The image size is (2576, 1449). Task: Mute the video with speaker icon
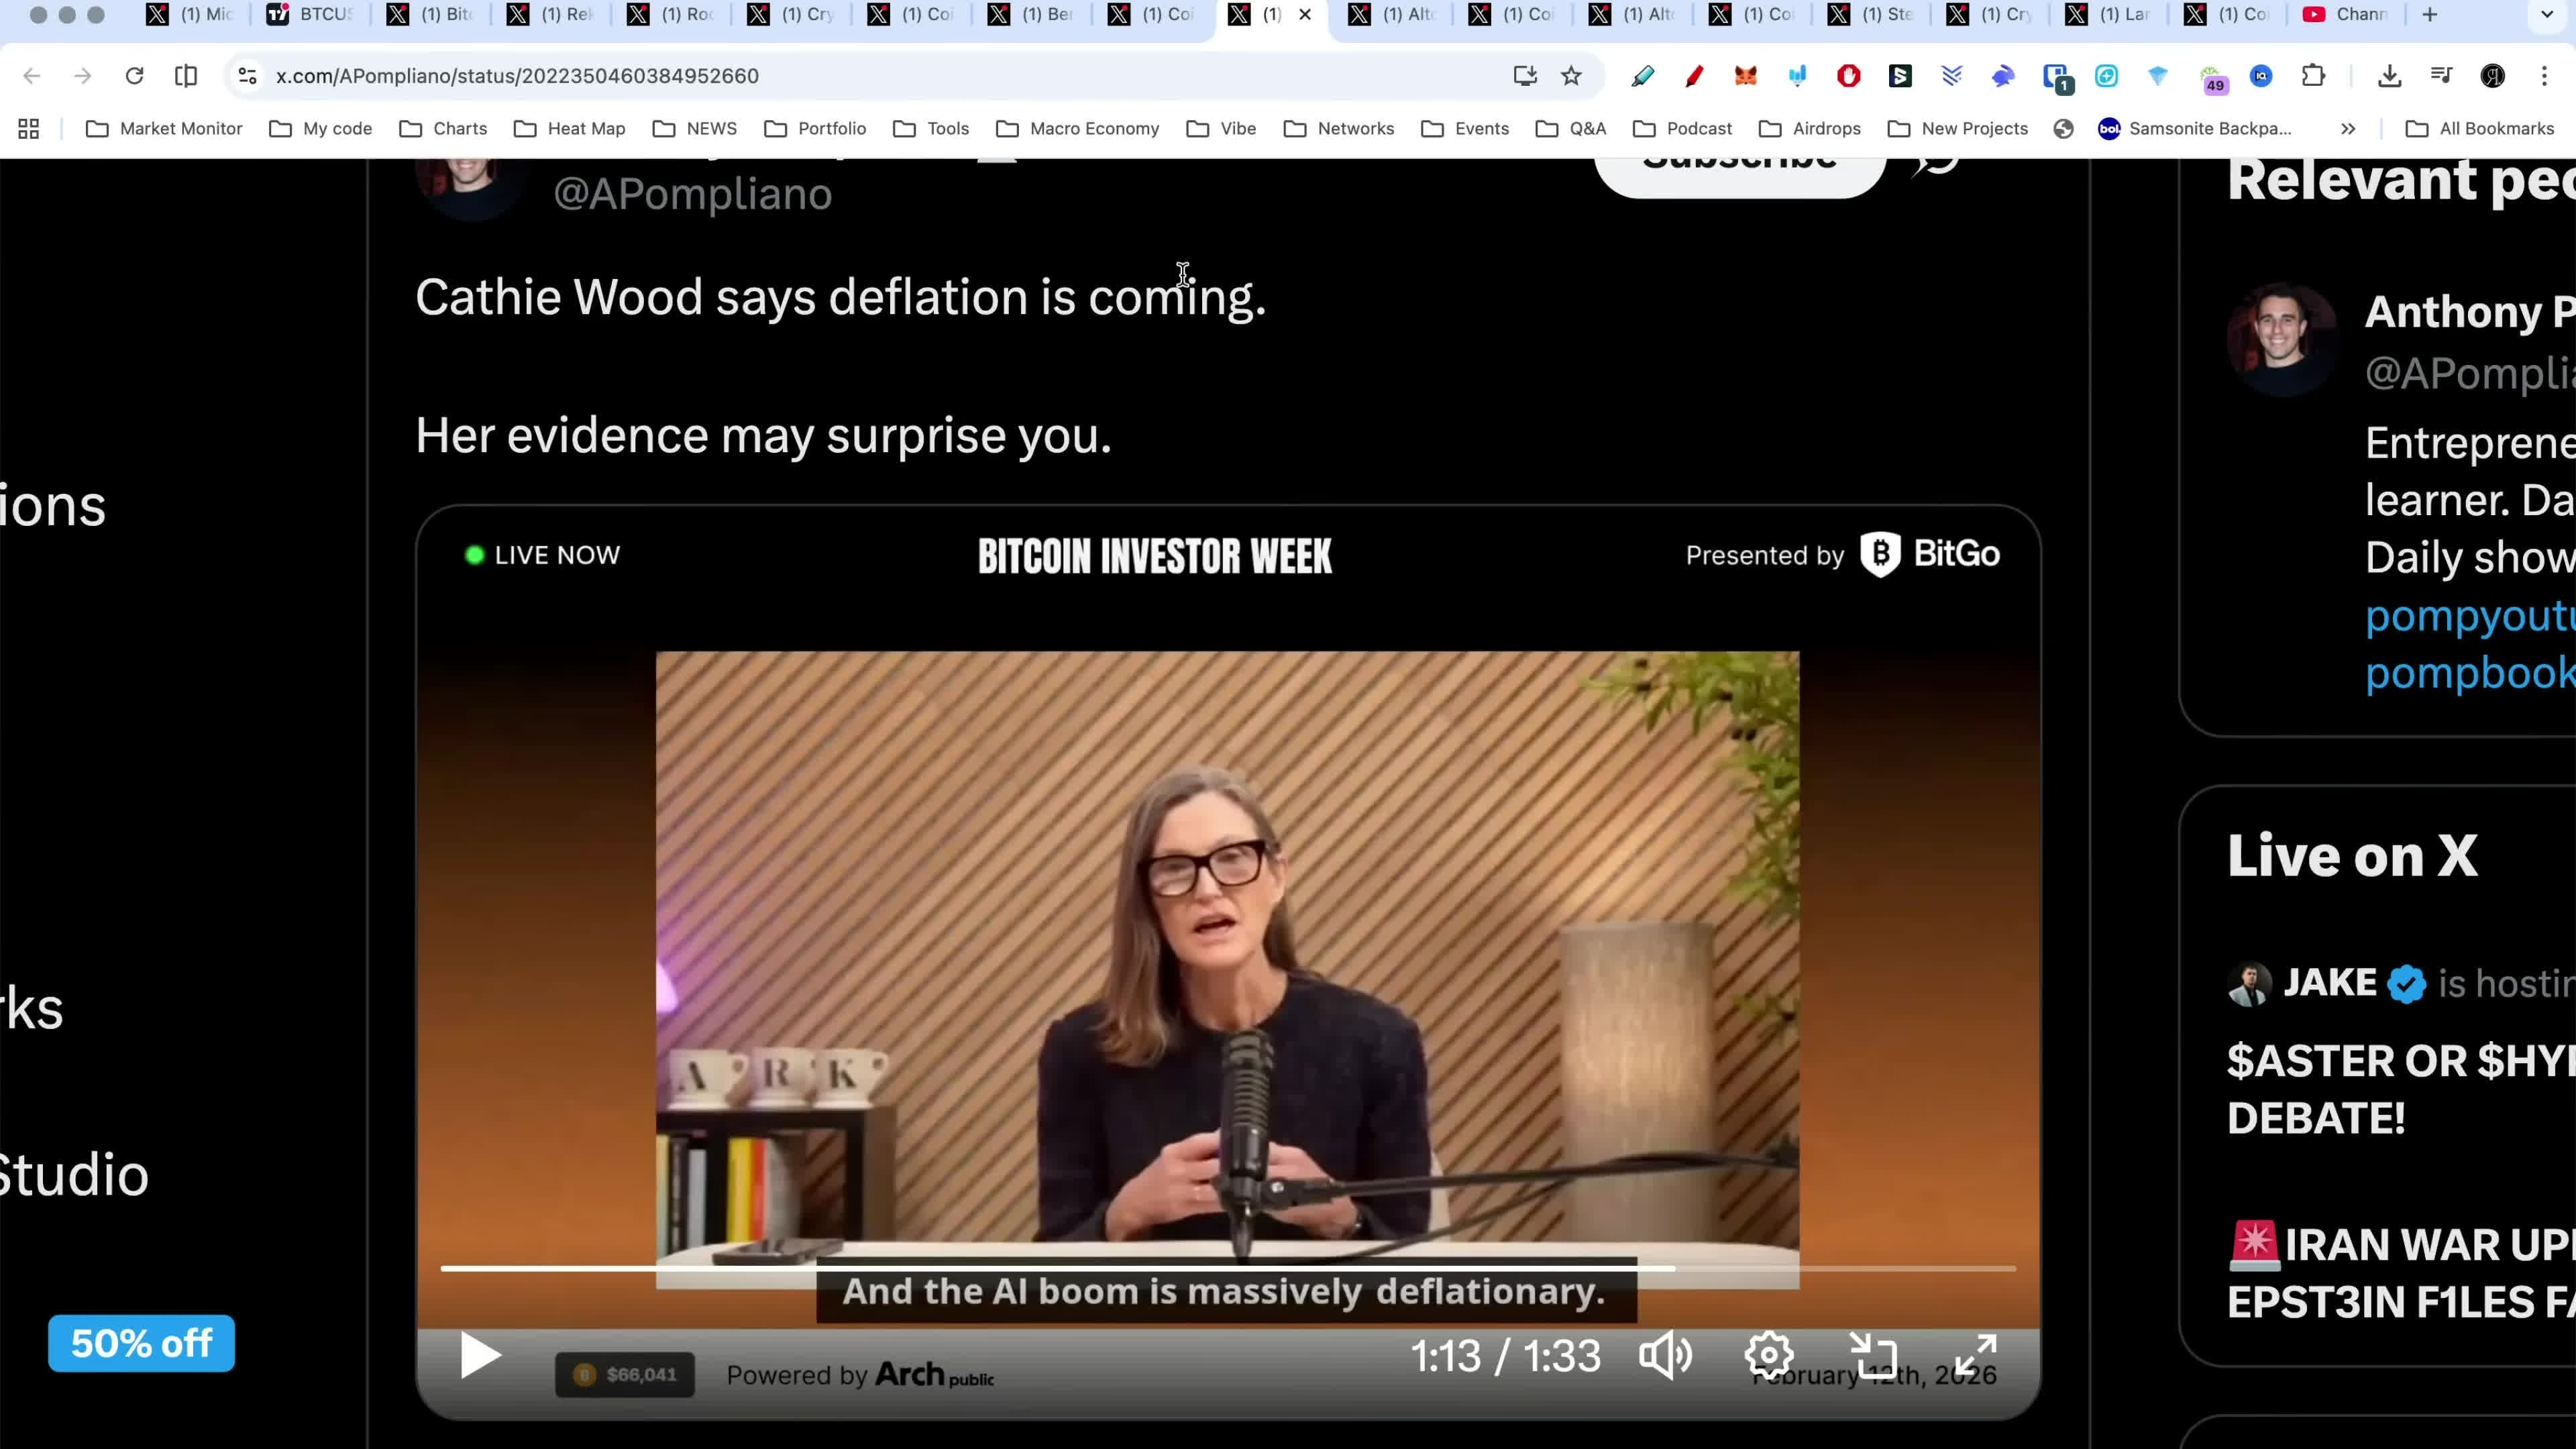[1666, 1356]
